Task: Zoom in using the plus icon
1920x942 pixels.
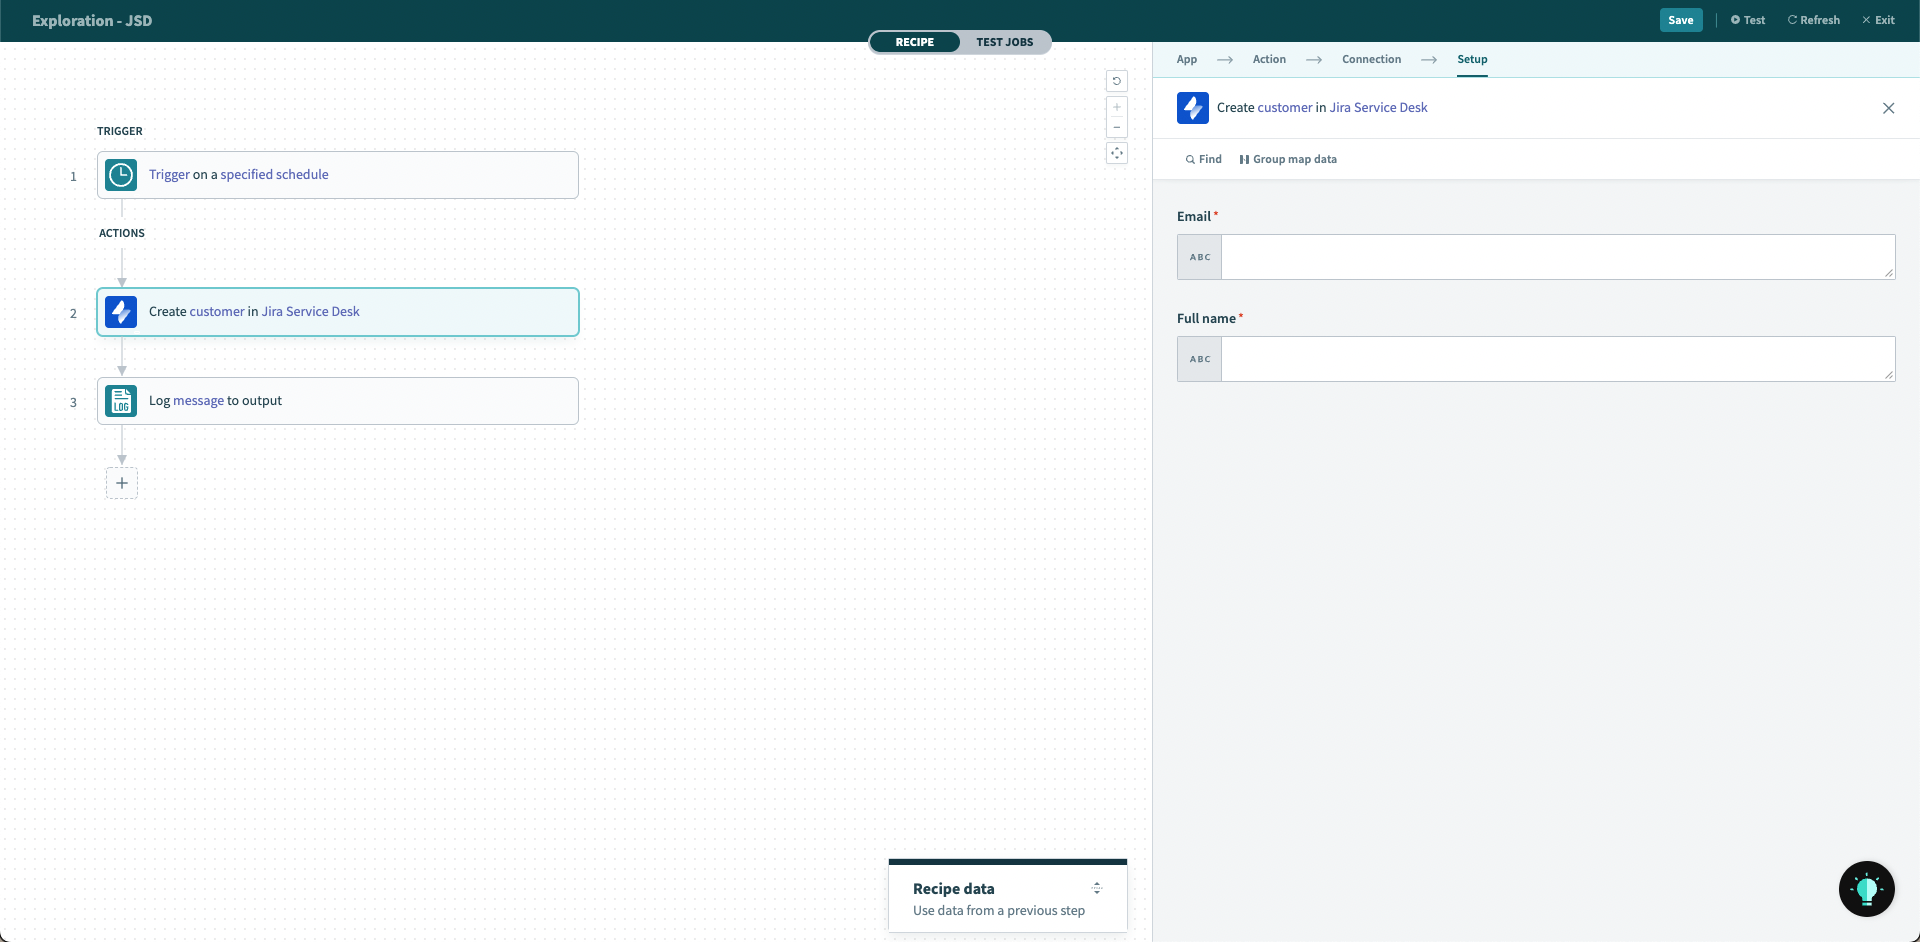Action: [1117, 107]
